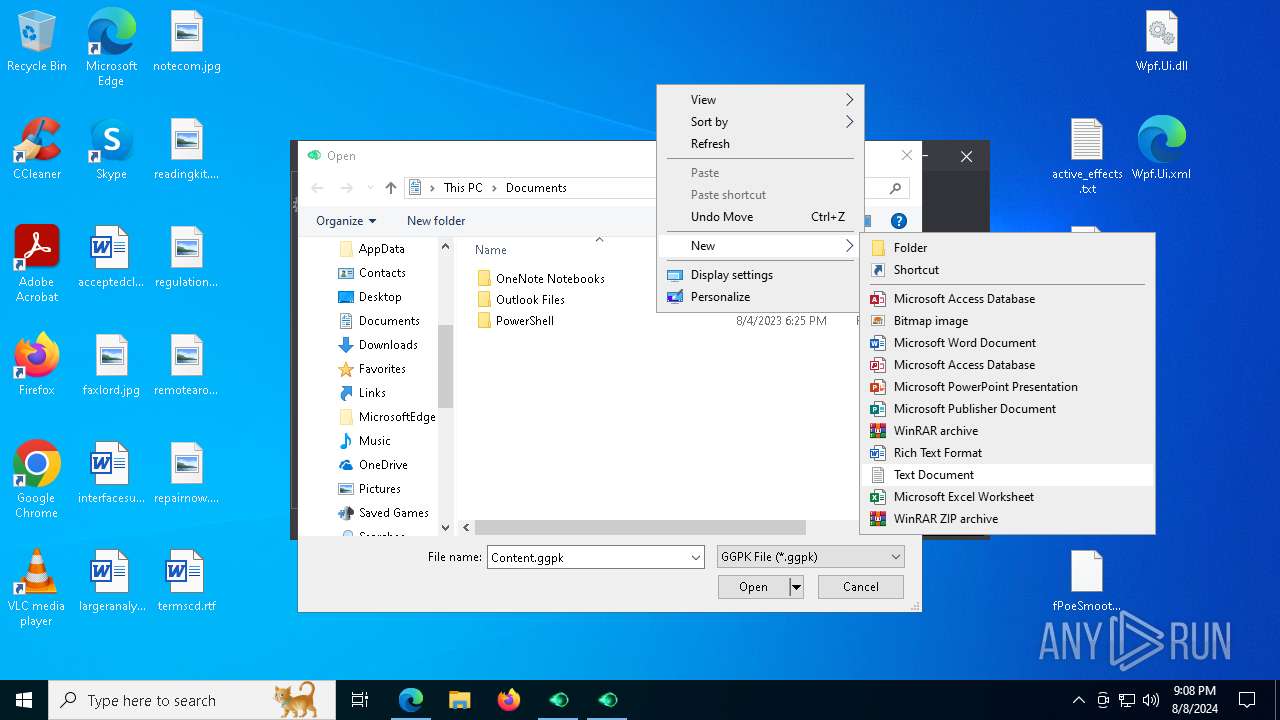Click the Open button

click(x=754, y=587)
